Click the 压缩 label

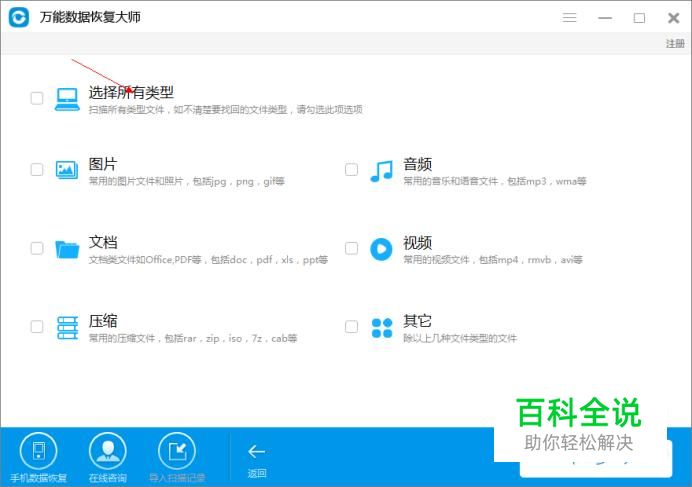click(x=103, y=321)
